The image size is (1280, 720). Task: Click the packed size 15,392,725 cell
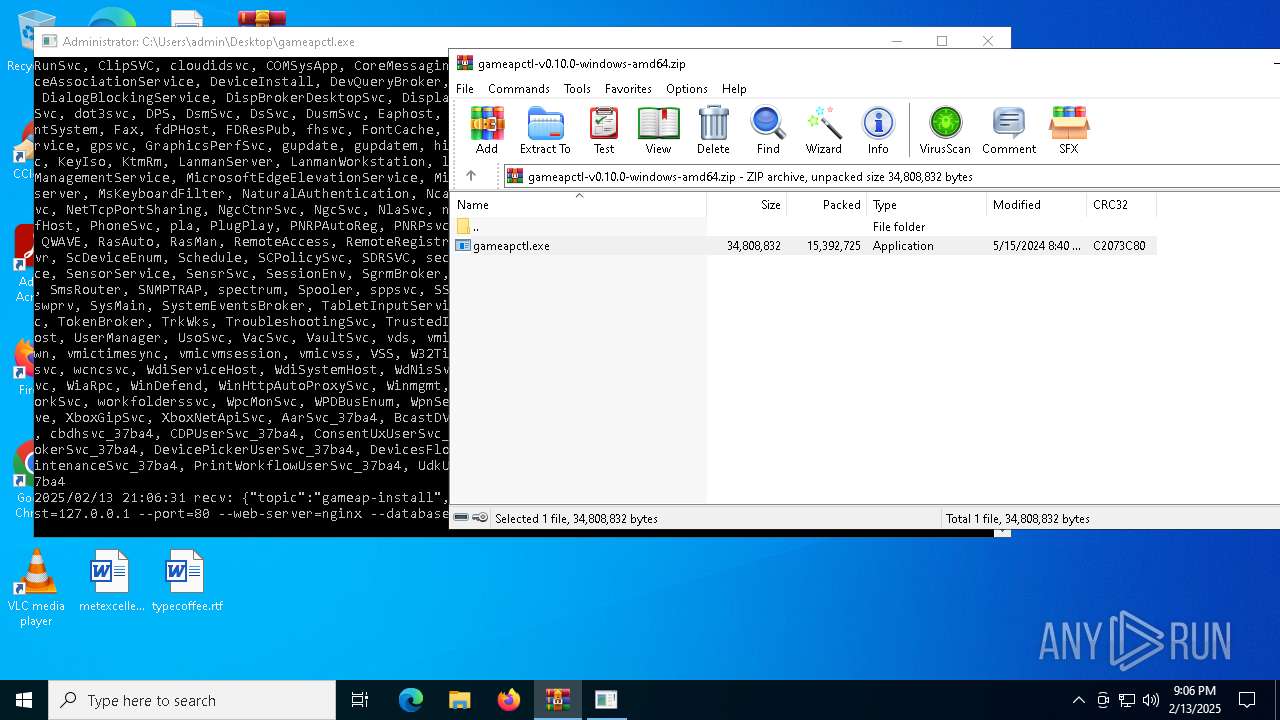pyautogui.click(x=834, y=246)
